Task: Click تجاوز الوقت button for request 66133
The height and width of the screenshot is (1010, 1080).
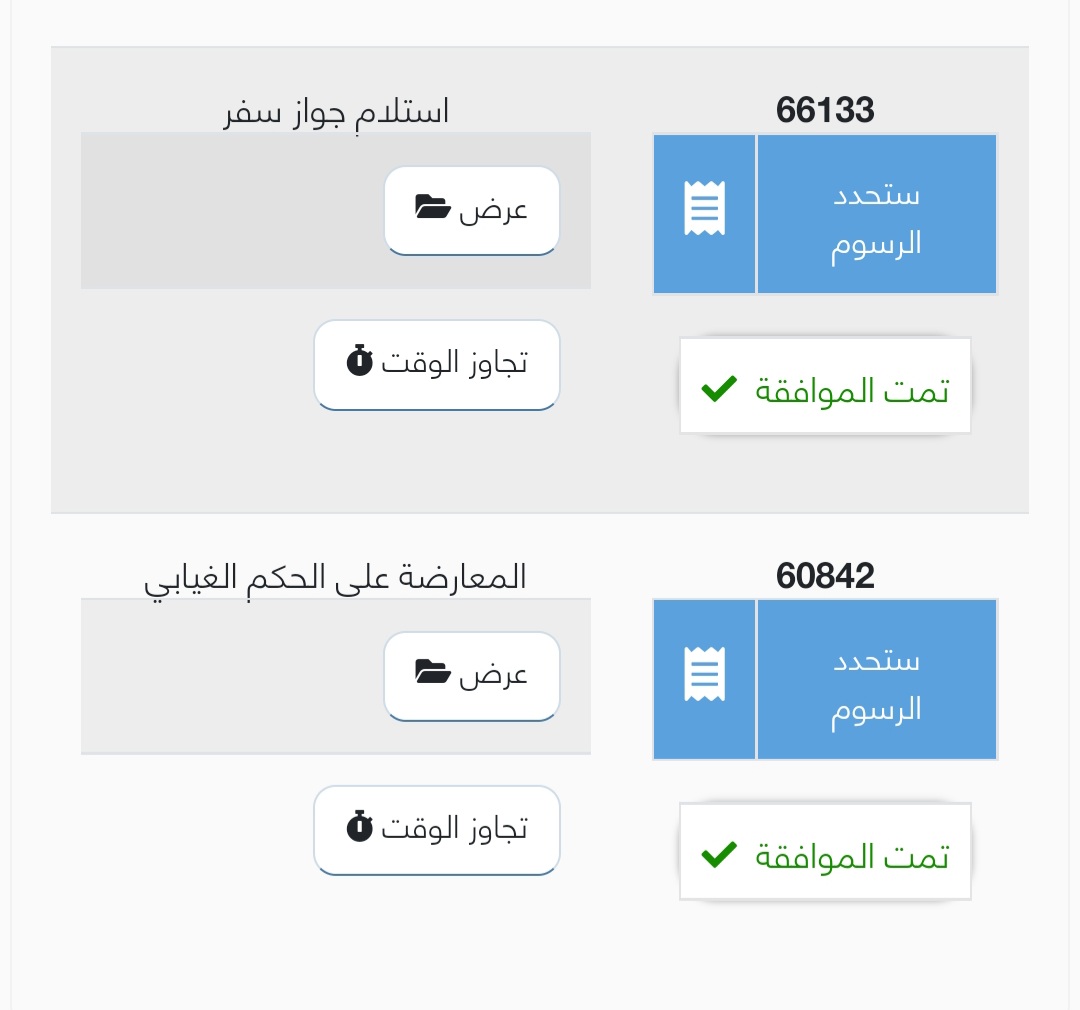Action: coord(437,364)
